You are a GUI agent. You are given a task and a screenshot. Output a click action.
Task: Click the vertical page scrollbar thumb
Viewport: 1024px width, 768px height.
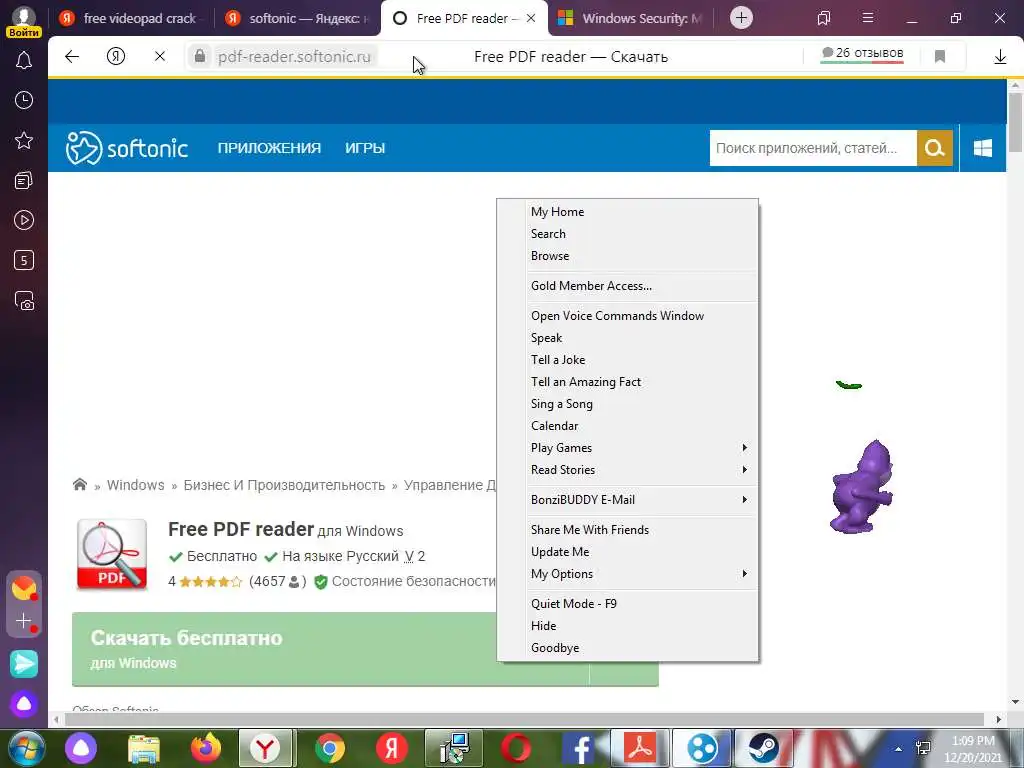pos(1015,122)
